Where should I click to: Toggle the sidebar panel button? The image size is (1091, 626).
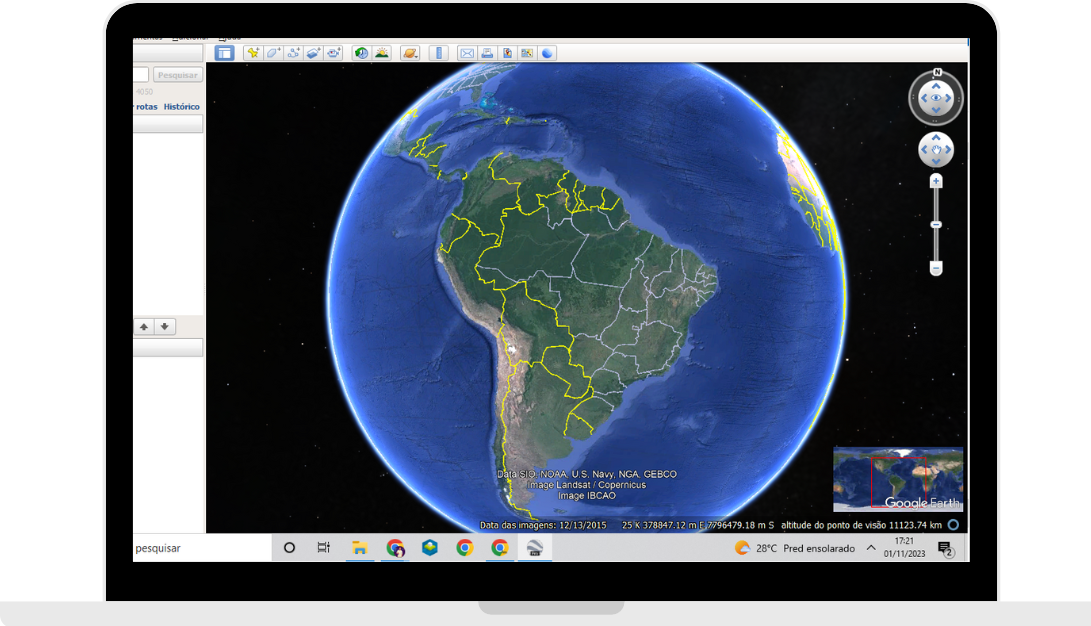224,53
